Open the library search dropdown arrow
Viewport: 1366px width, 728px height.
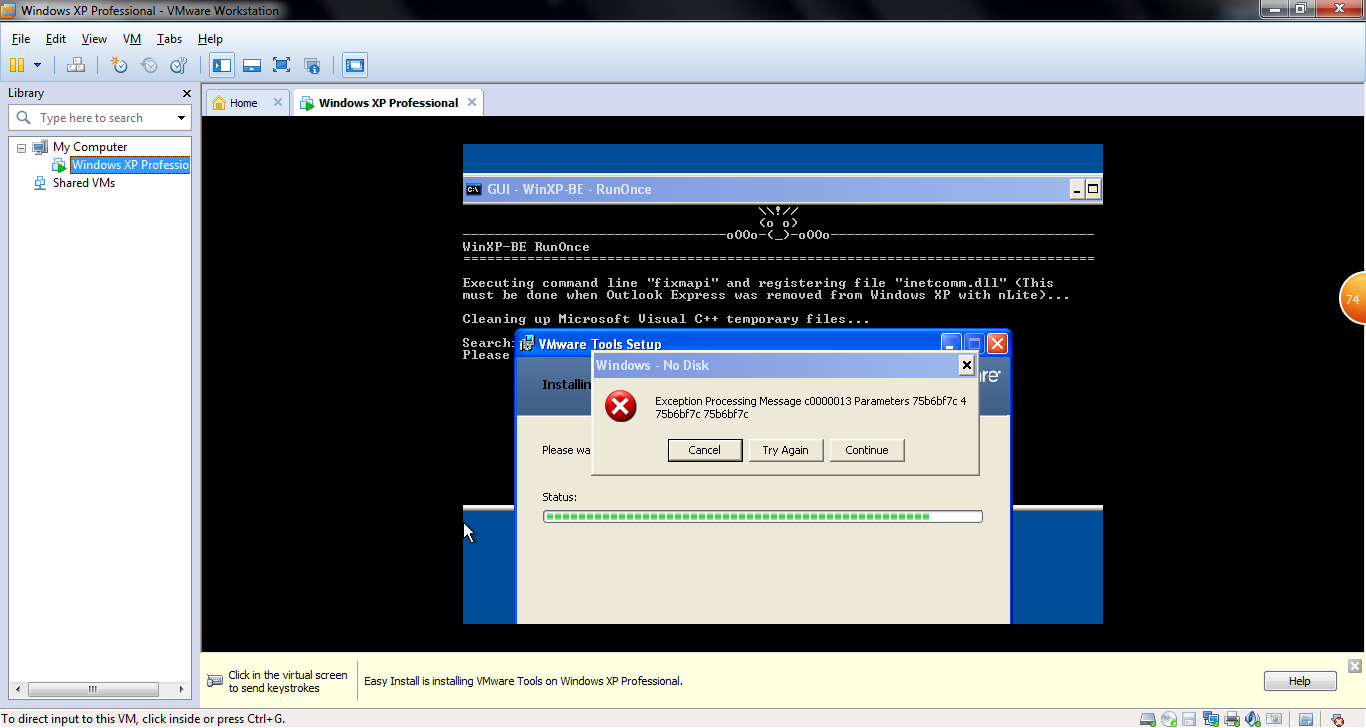181,118
